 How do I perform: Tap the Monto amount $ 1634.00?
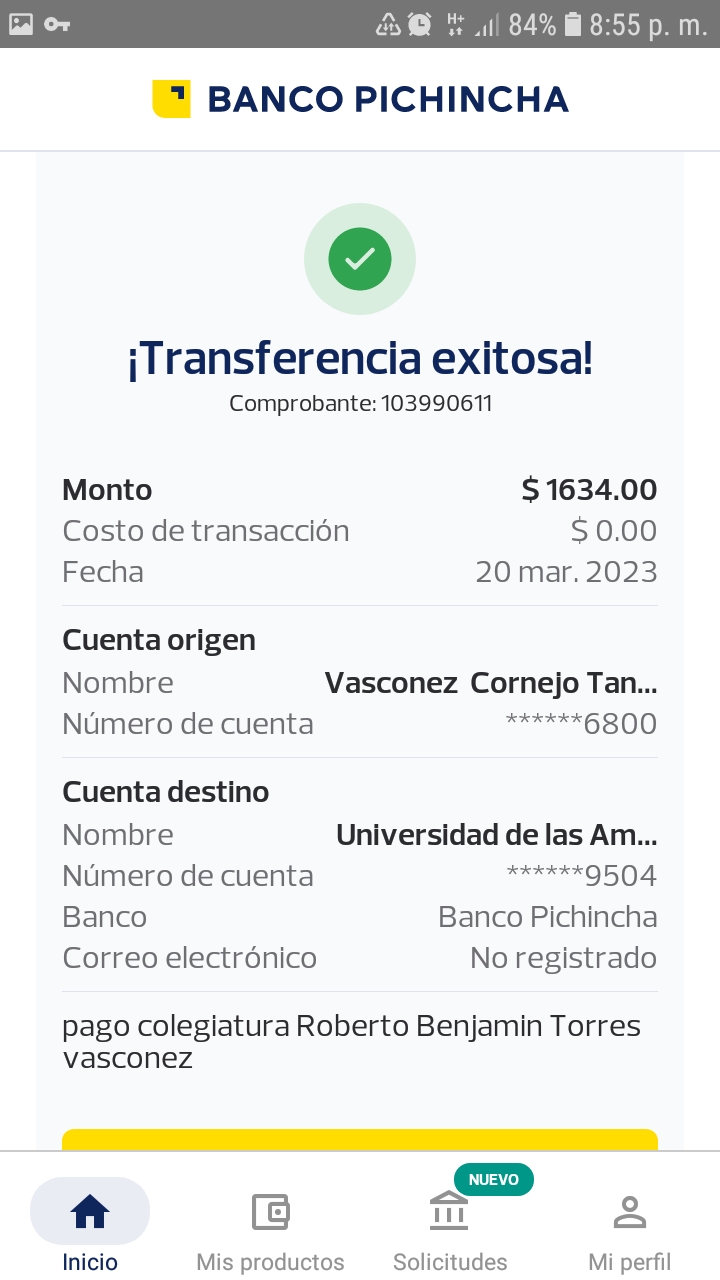(x=589, y=490)
